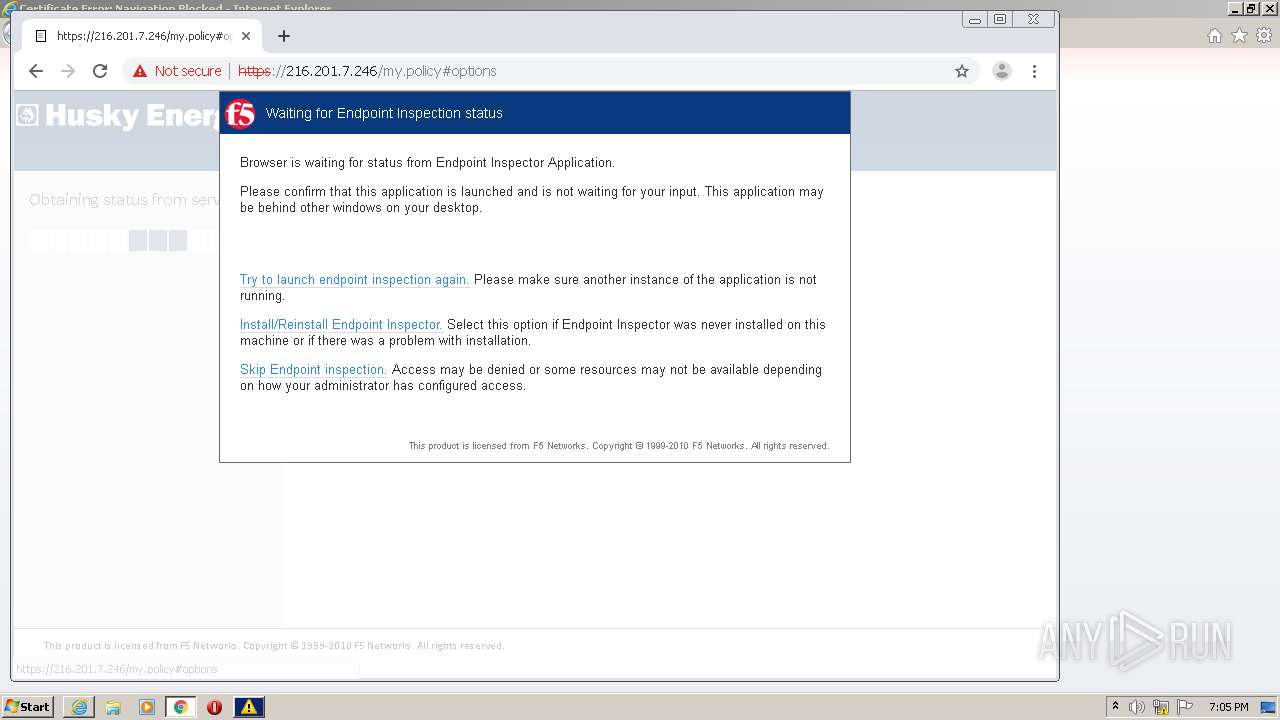Click the Action Center flag icon
Image resolution: width=1280 pixels, height=720 pixels.
[1186, 707]
